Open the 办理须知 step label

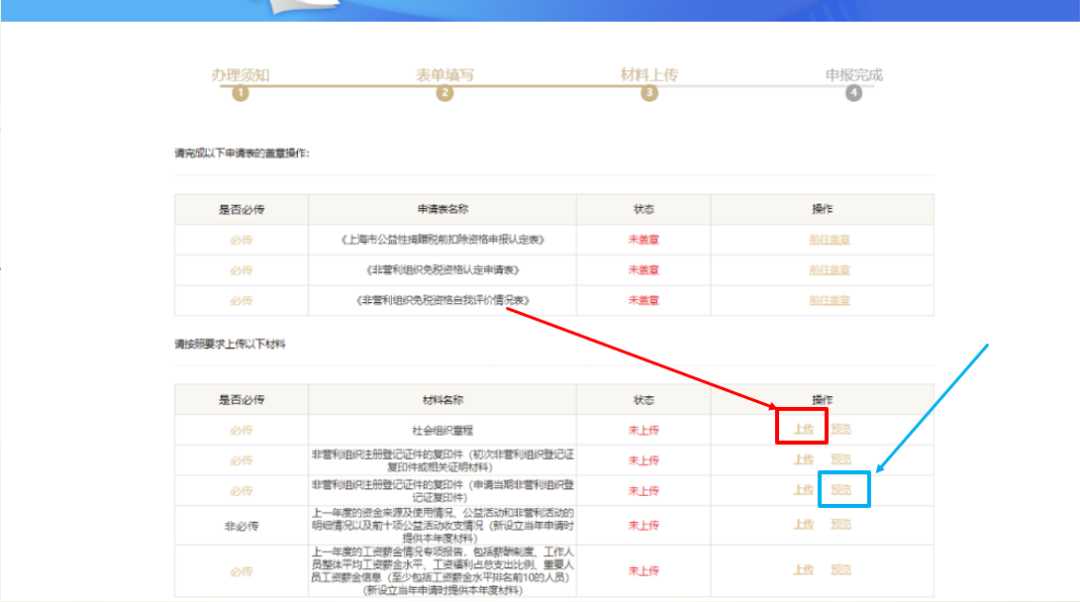tap(240, 75)
